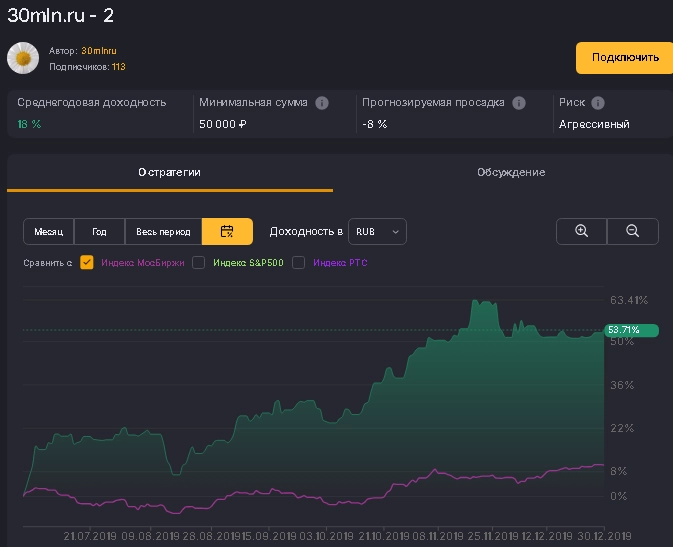Enable the Индекс S&P500 comparison checkbox

tap(199, 263)
